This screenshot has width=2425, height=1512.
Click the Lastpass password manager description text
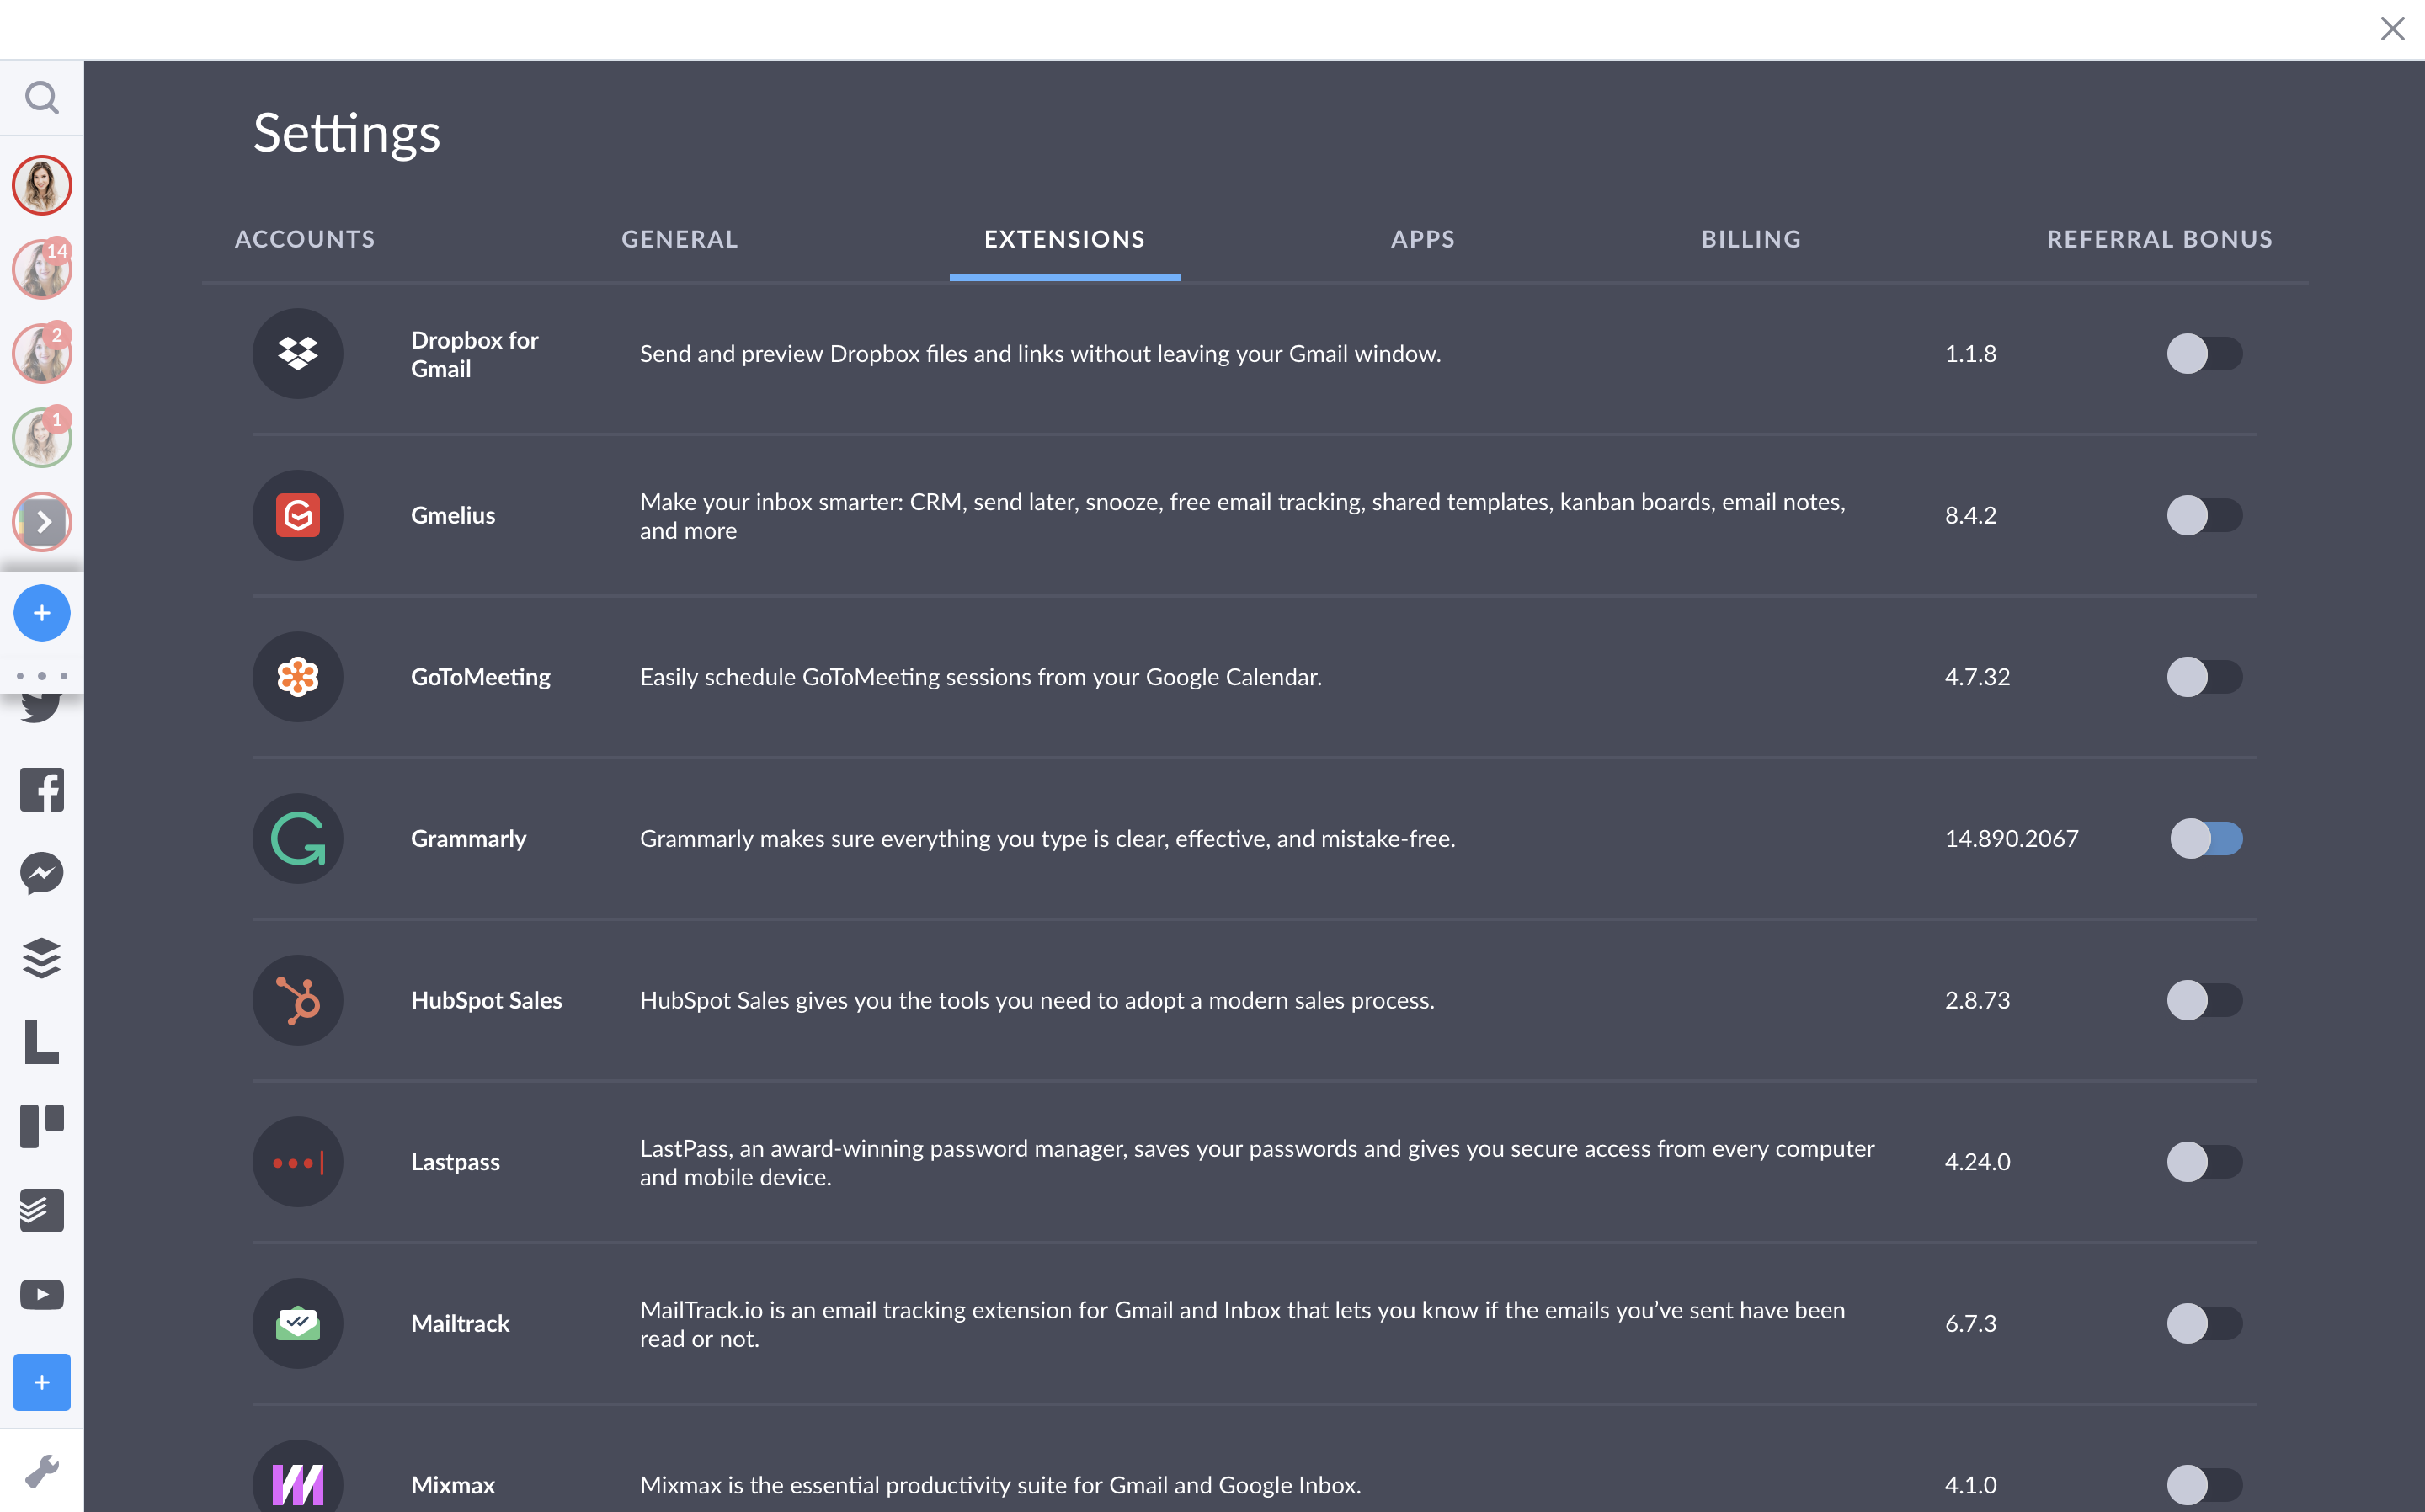1257,1162
